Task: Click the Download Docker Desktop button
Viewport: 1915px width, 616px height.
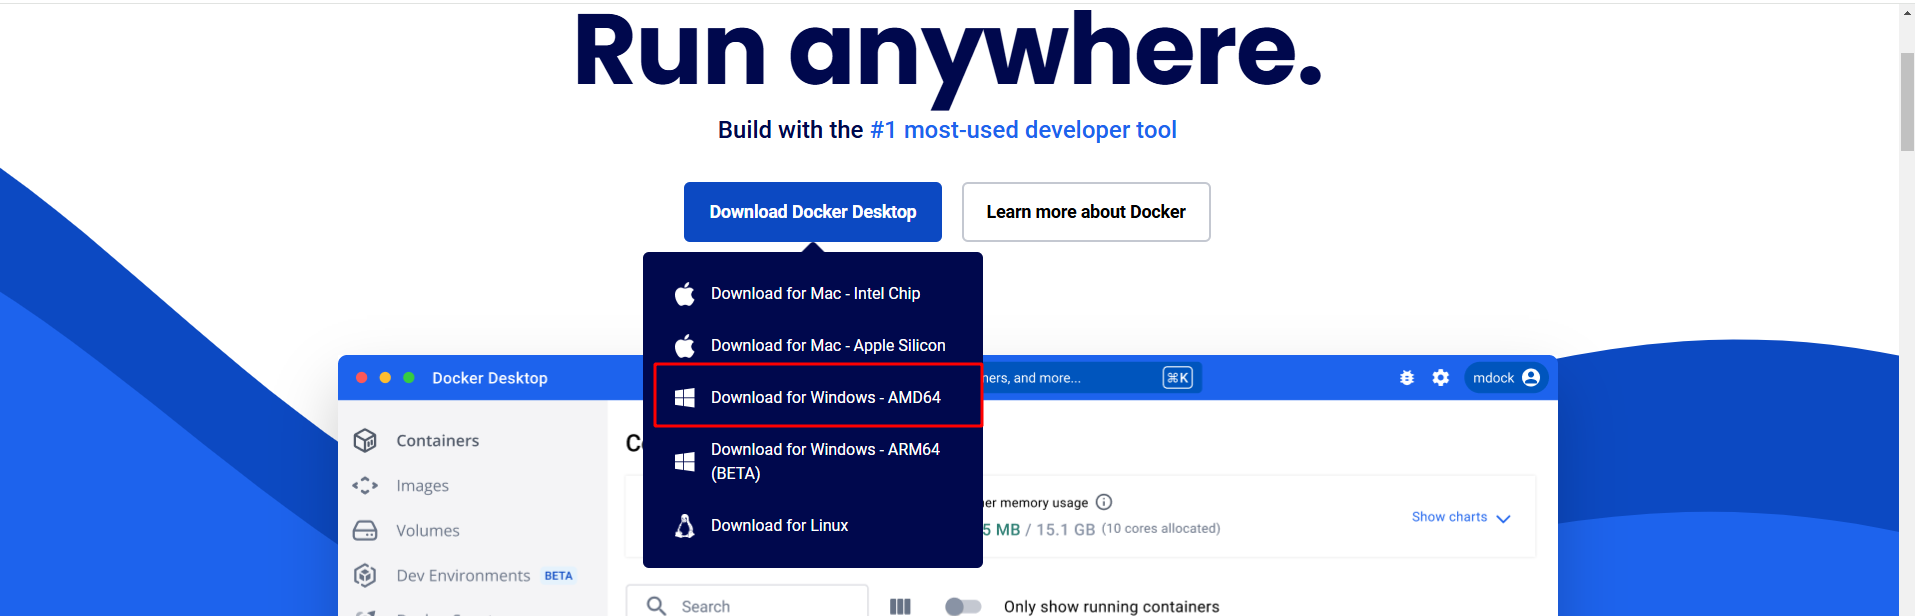Action: (812, 212)
